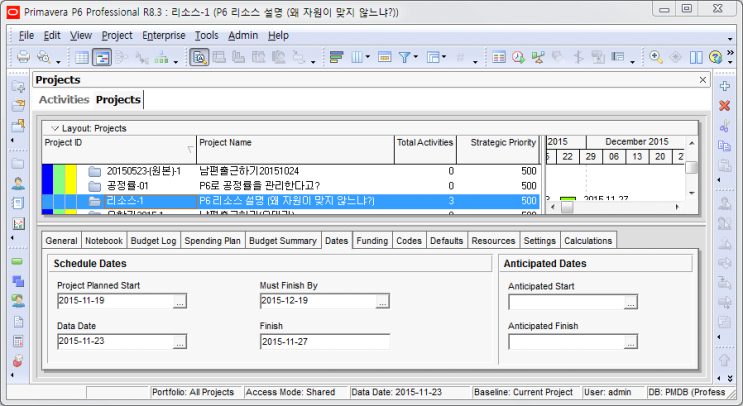Open the Tools menu

click(207, 36)
